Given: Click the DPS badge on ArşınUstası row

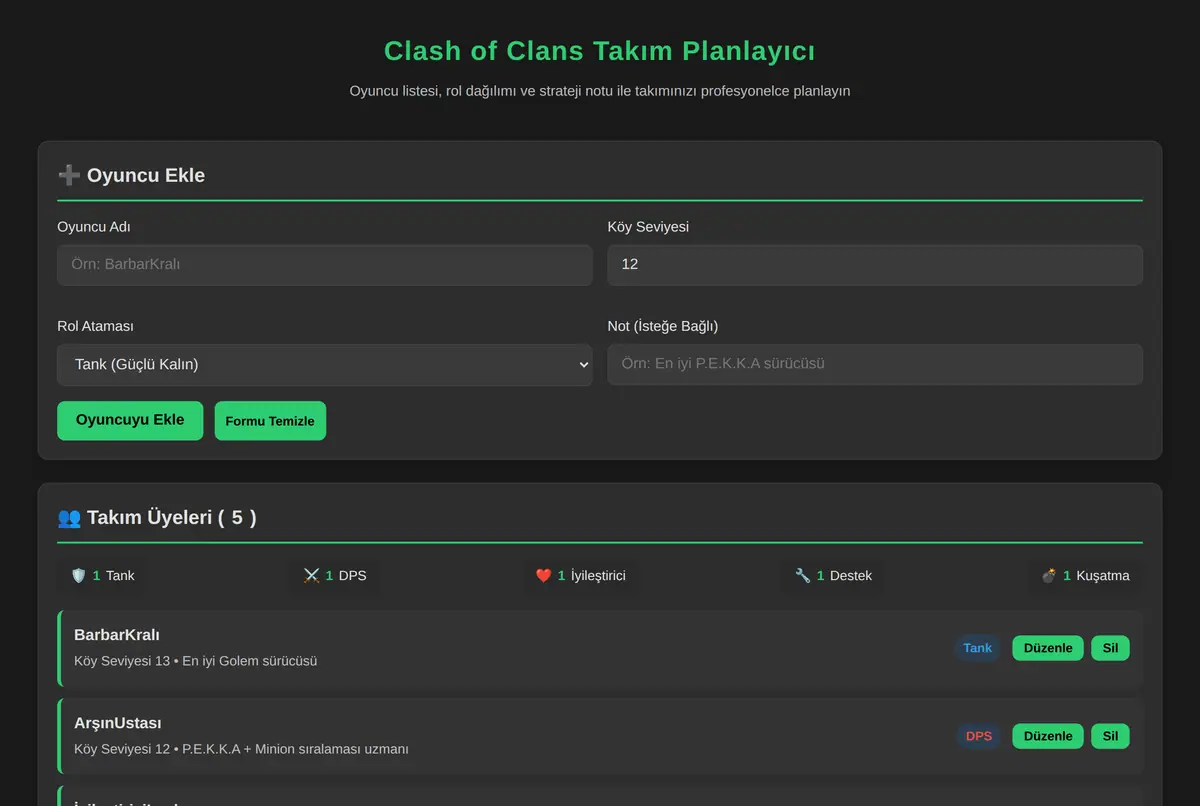Looking at the screenshot, I should click(x=979, y=736).
